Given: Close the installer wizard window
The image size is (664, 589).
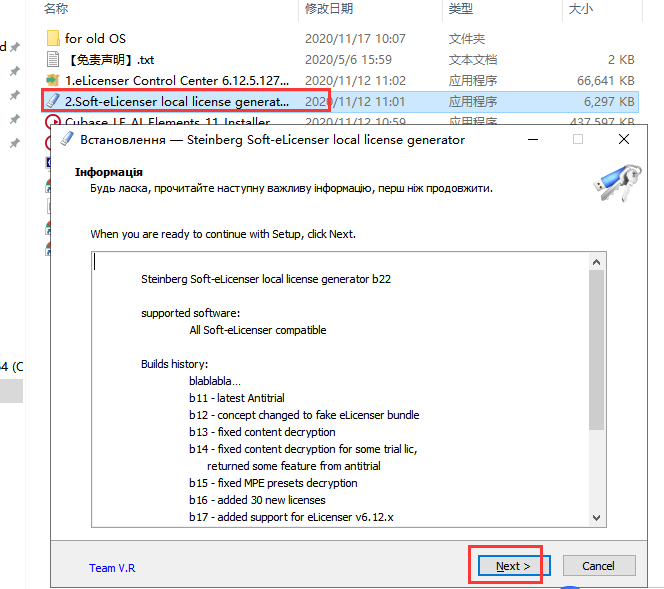Looking at the screenshot, I should point(623,140).
